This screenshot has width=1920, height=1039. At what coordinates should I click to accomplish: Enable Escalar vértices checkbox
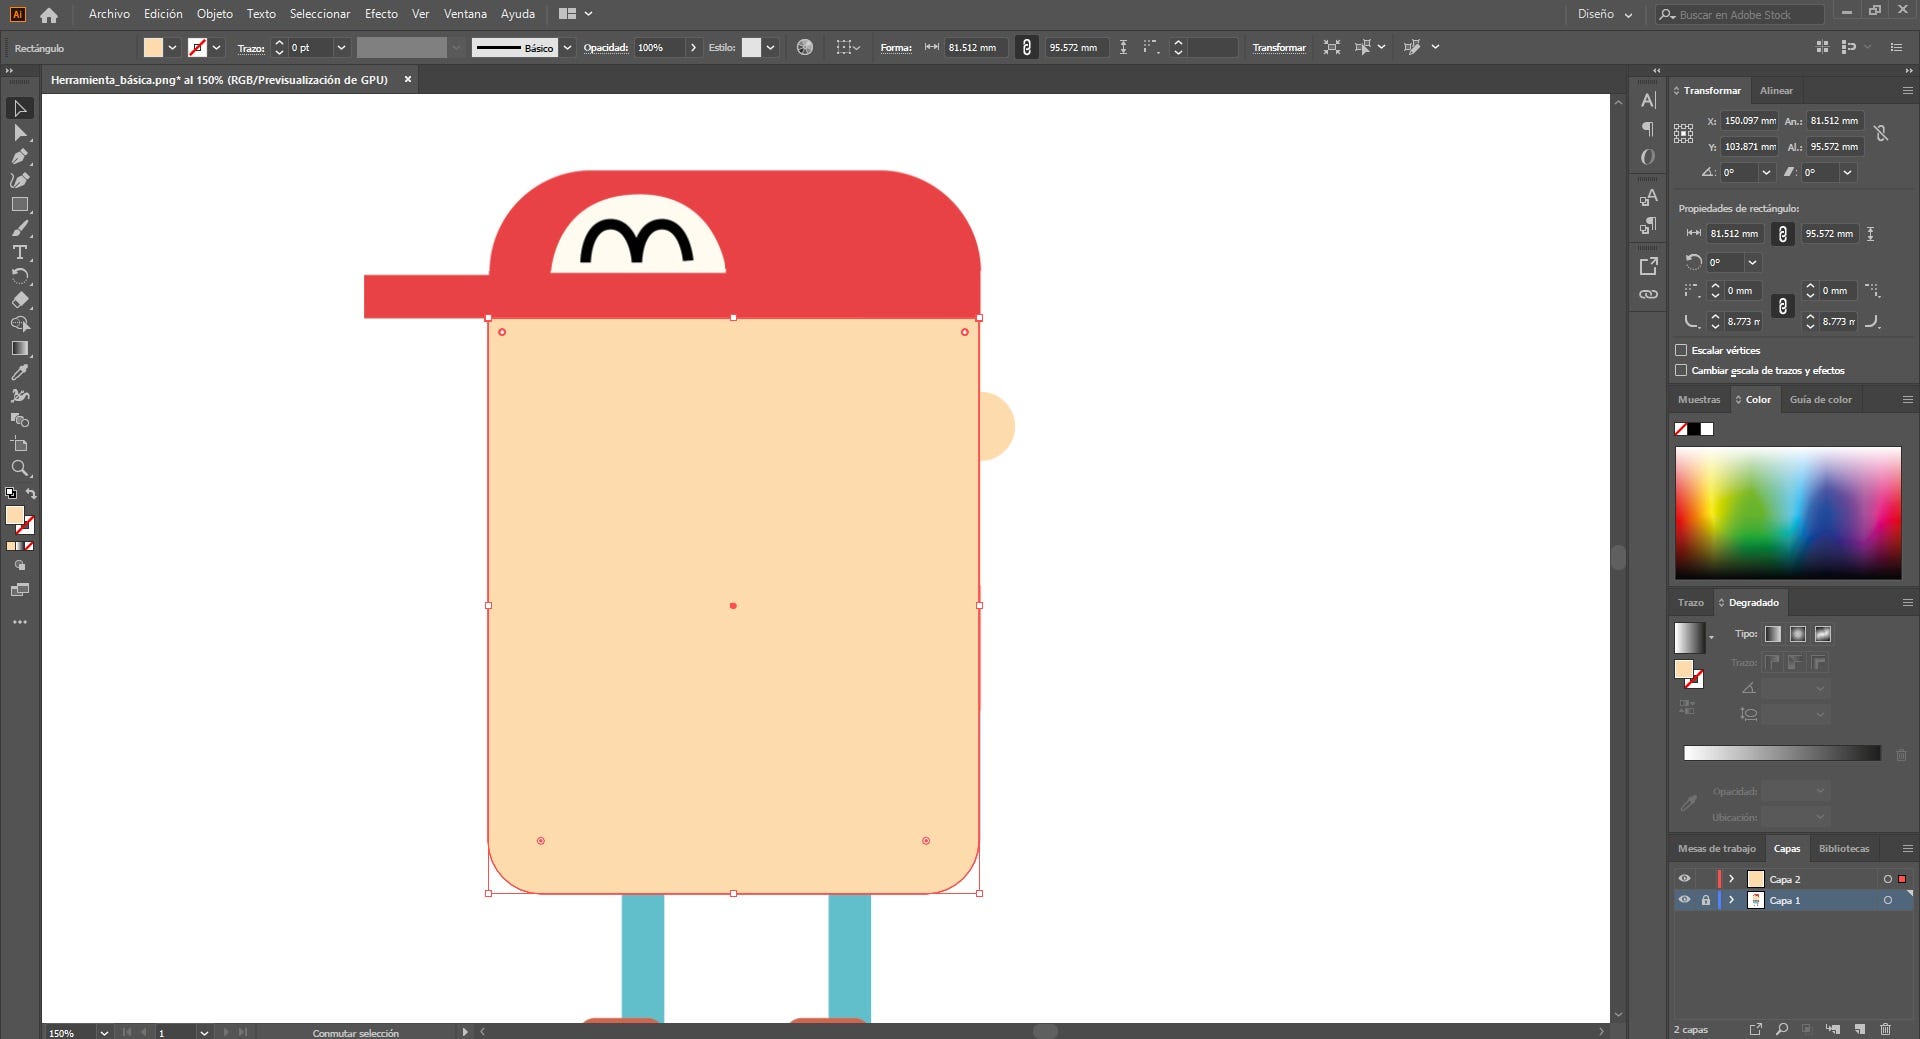tap(1681, 350)
